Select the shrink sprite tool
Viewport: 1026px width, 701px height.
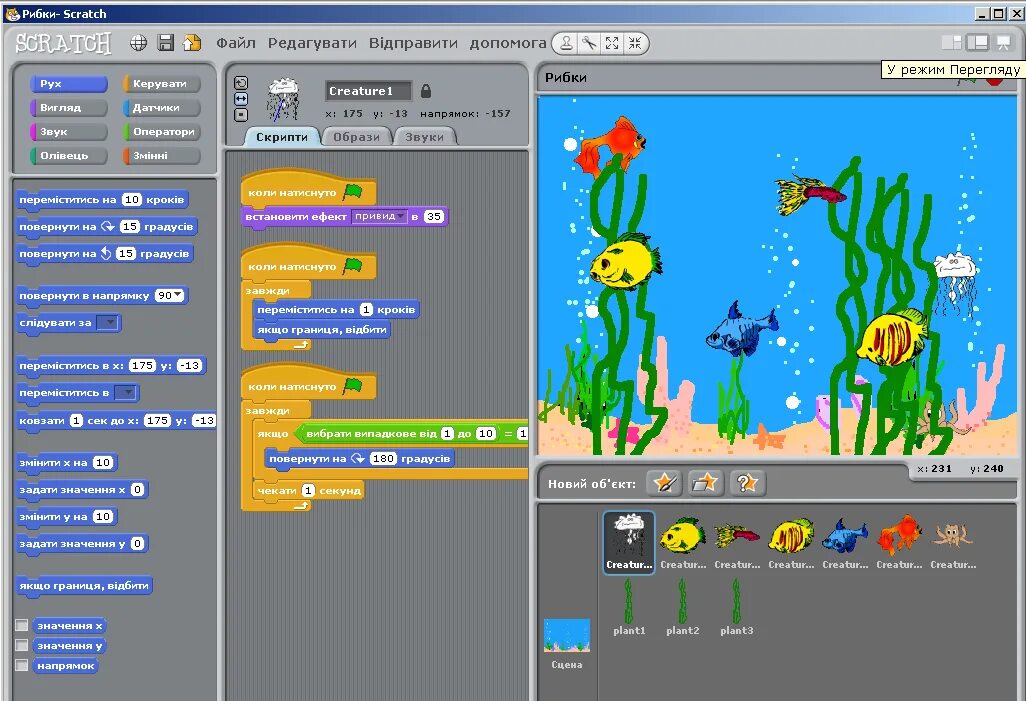[635, 43]
